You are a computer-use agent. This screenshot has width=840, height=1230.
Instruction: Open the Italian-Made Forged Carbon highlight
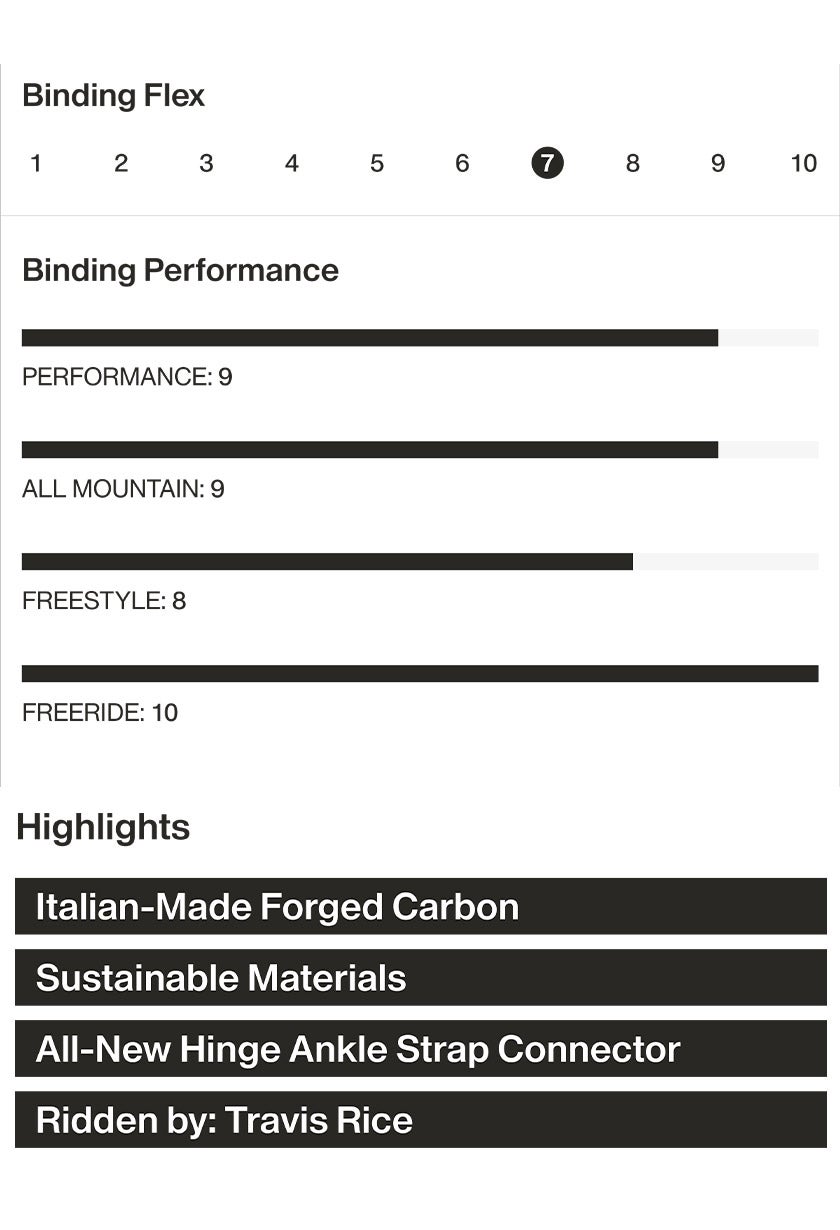click(x=421, y=906)
